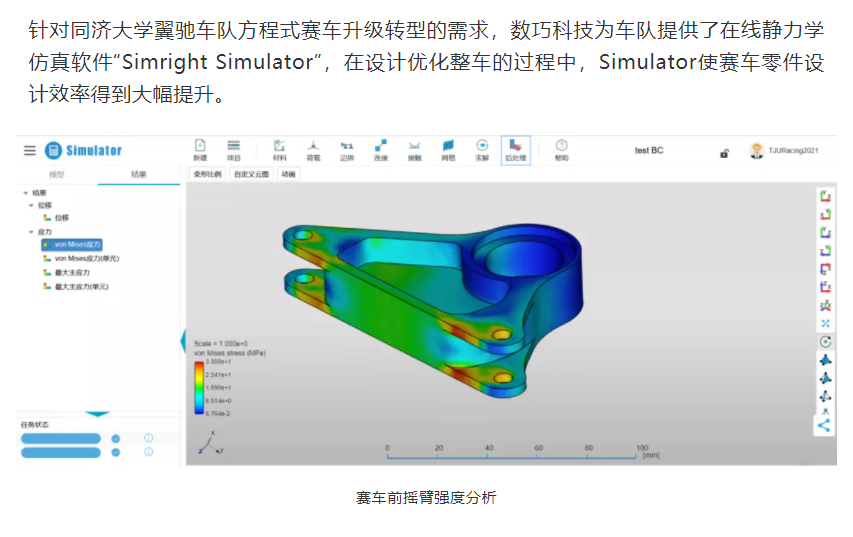Viewport: 853px width, 537px height.
Task: Select the 最大主应力 result item
Action: tap(66, 273)
